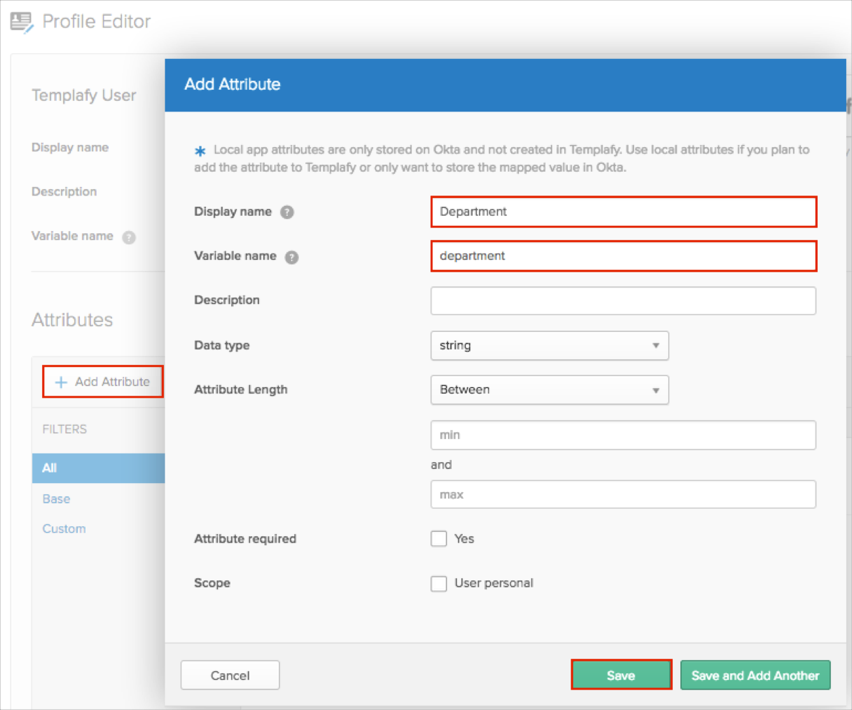Click help icon beside Variable name in dialog

pyautogui.click(x=292, y=257)
